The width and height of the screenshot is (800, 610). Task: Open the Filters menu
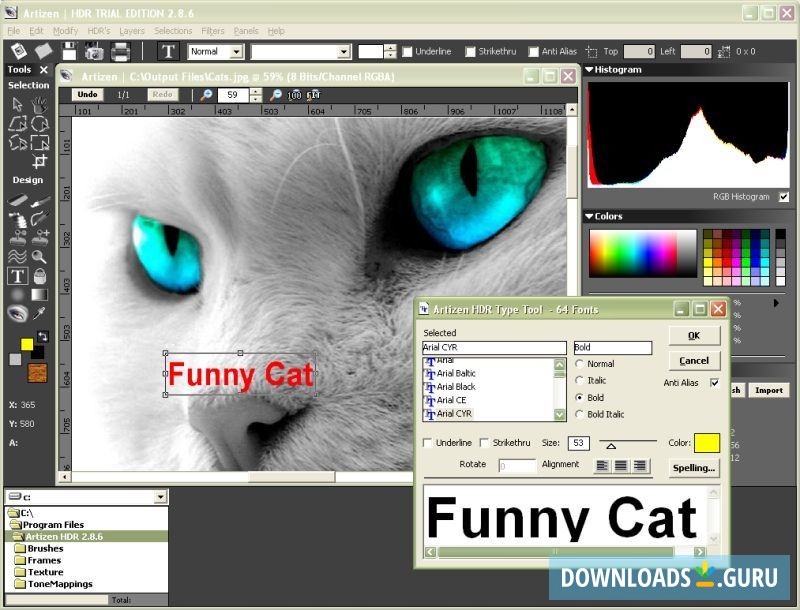point(212,31)
